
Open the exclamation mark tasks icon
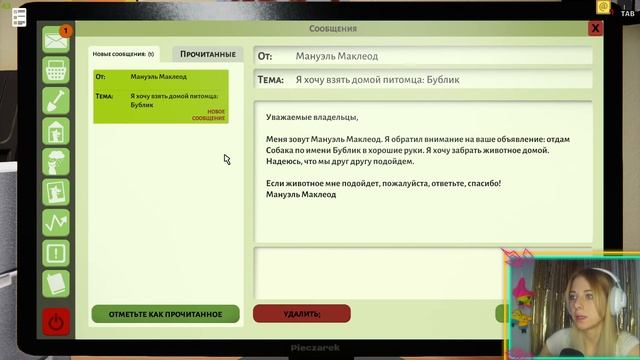tap(56, 253)
